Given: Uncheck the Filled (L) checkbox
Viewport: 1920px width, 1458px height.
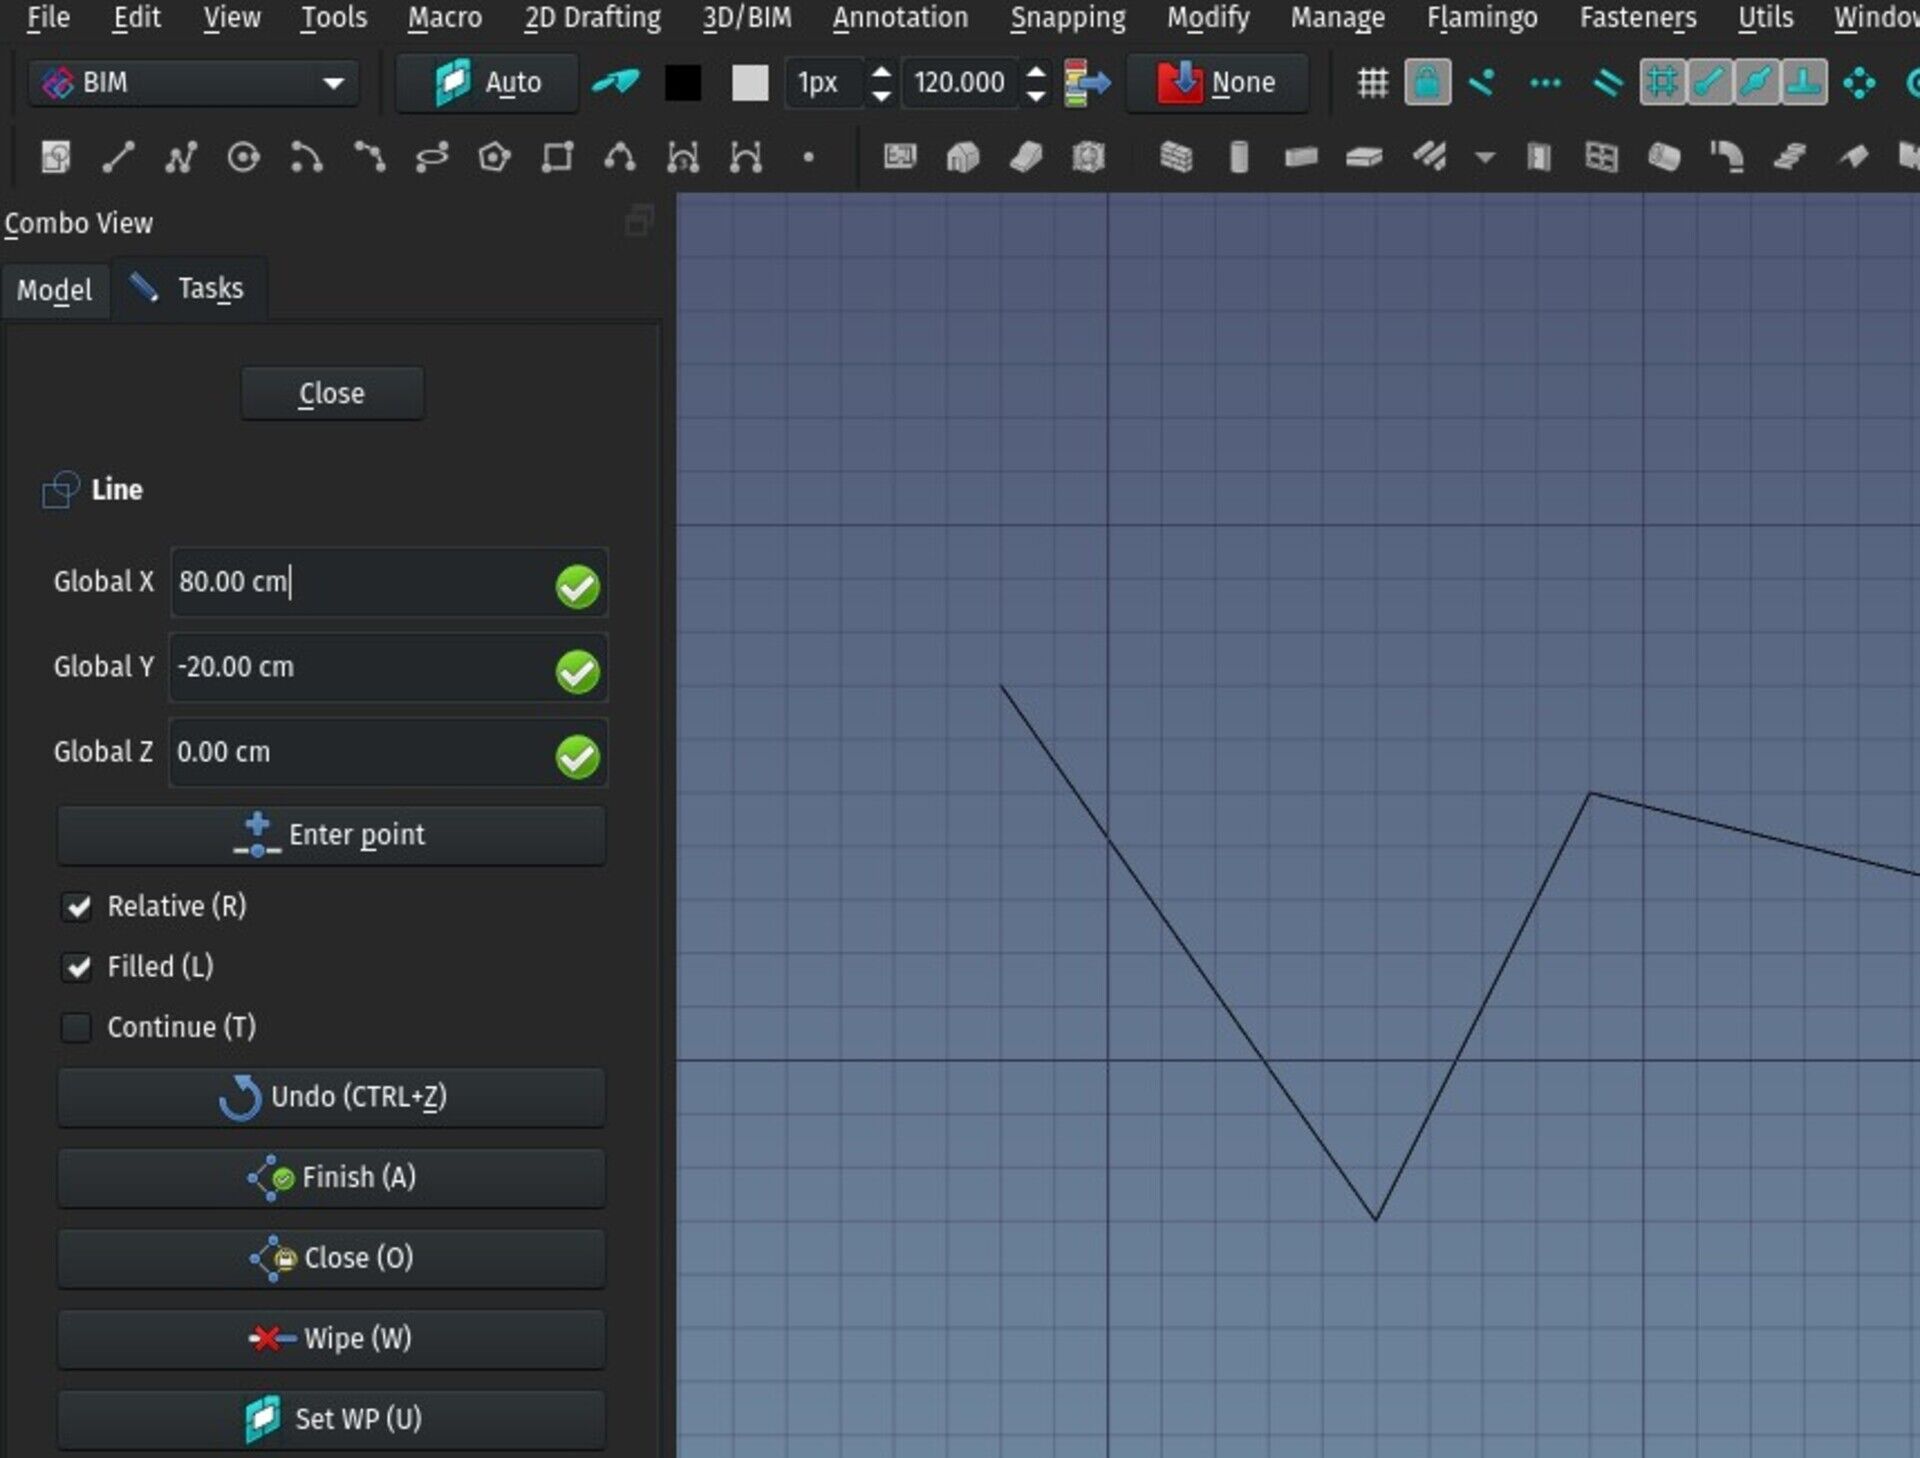Looking at the screenshot, I should point(78,967).
